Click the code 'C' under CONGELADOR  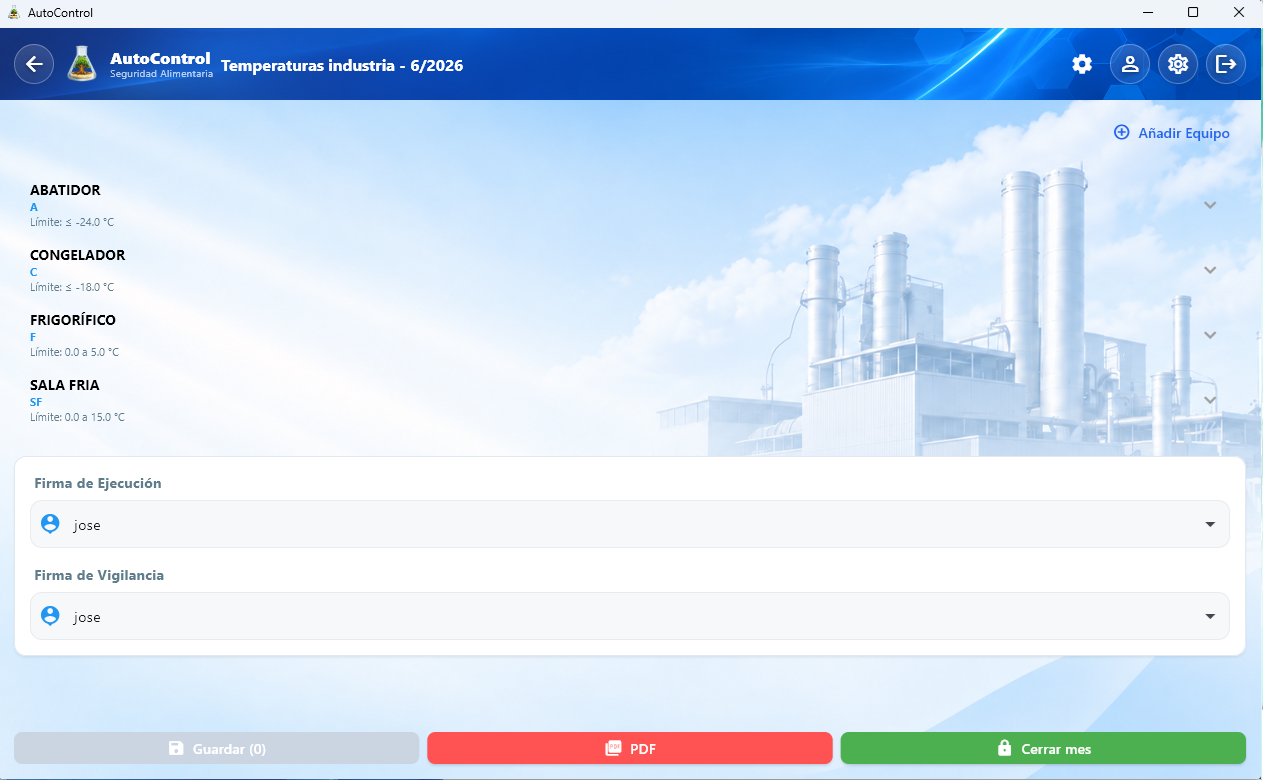click(34, 272)
